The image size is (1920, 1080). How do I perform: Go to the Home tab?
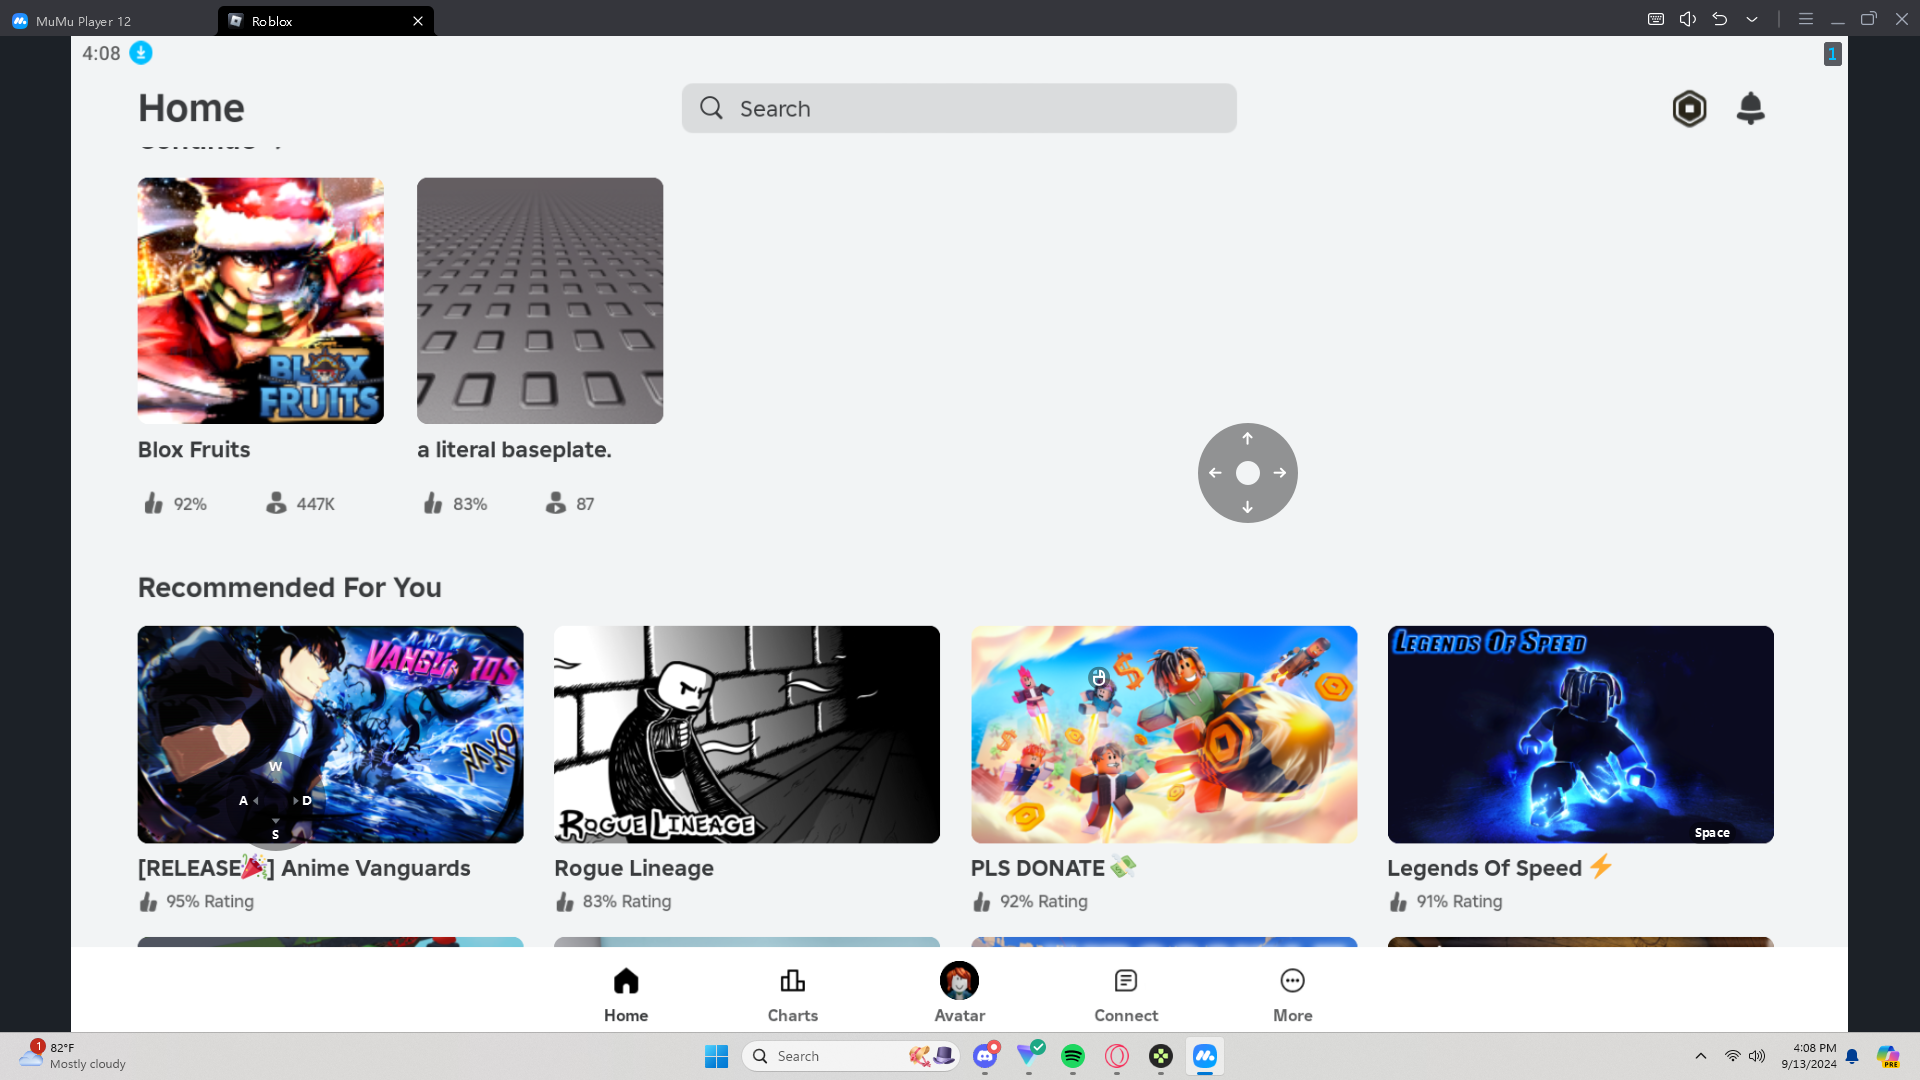626,995
